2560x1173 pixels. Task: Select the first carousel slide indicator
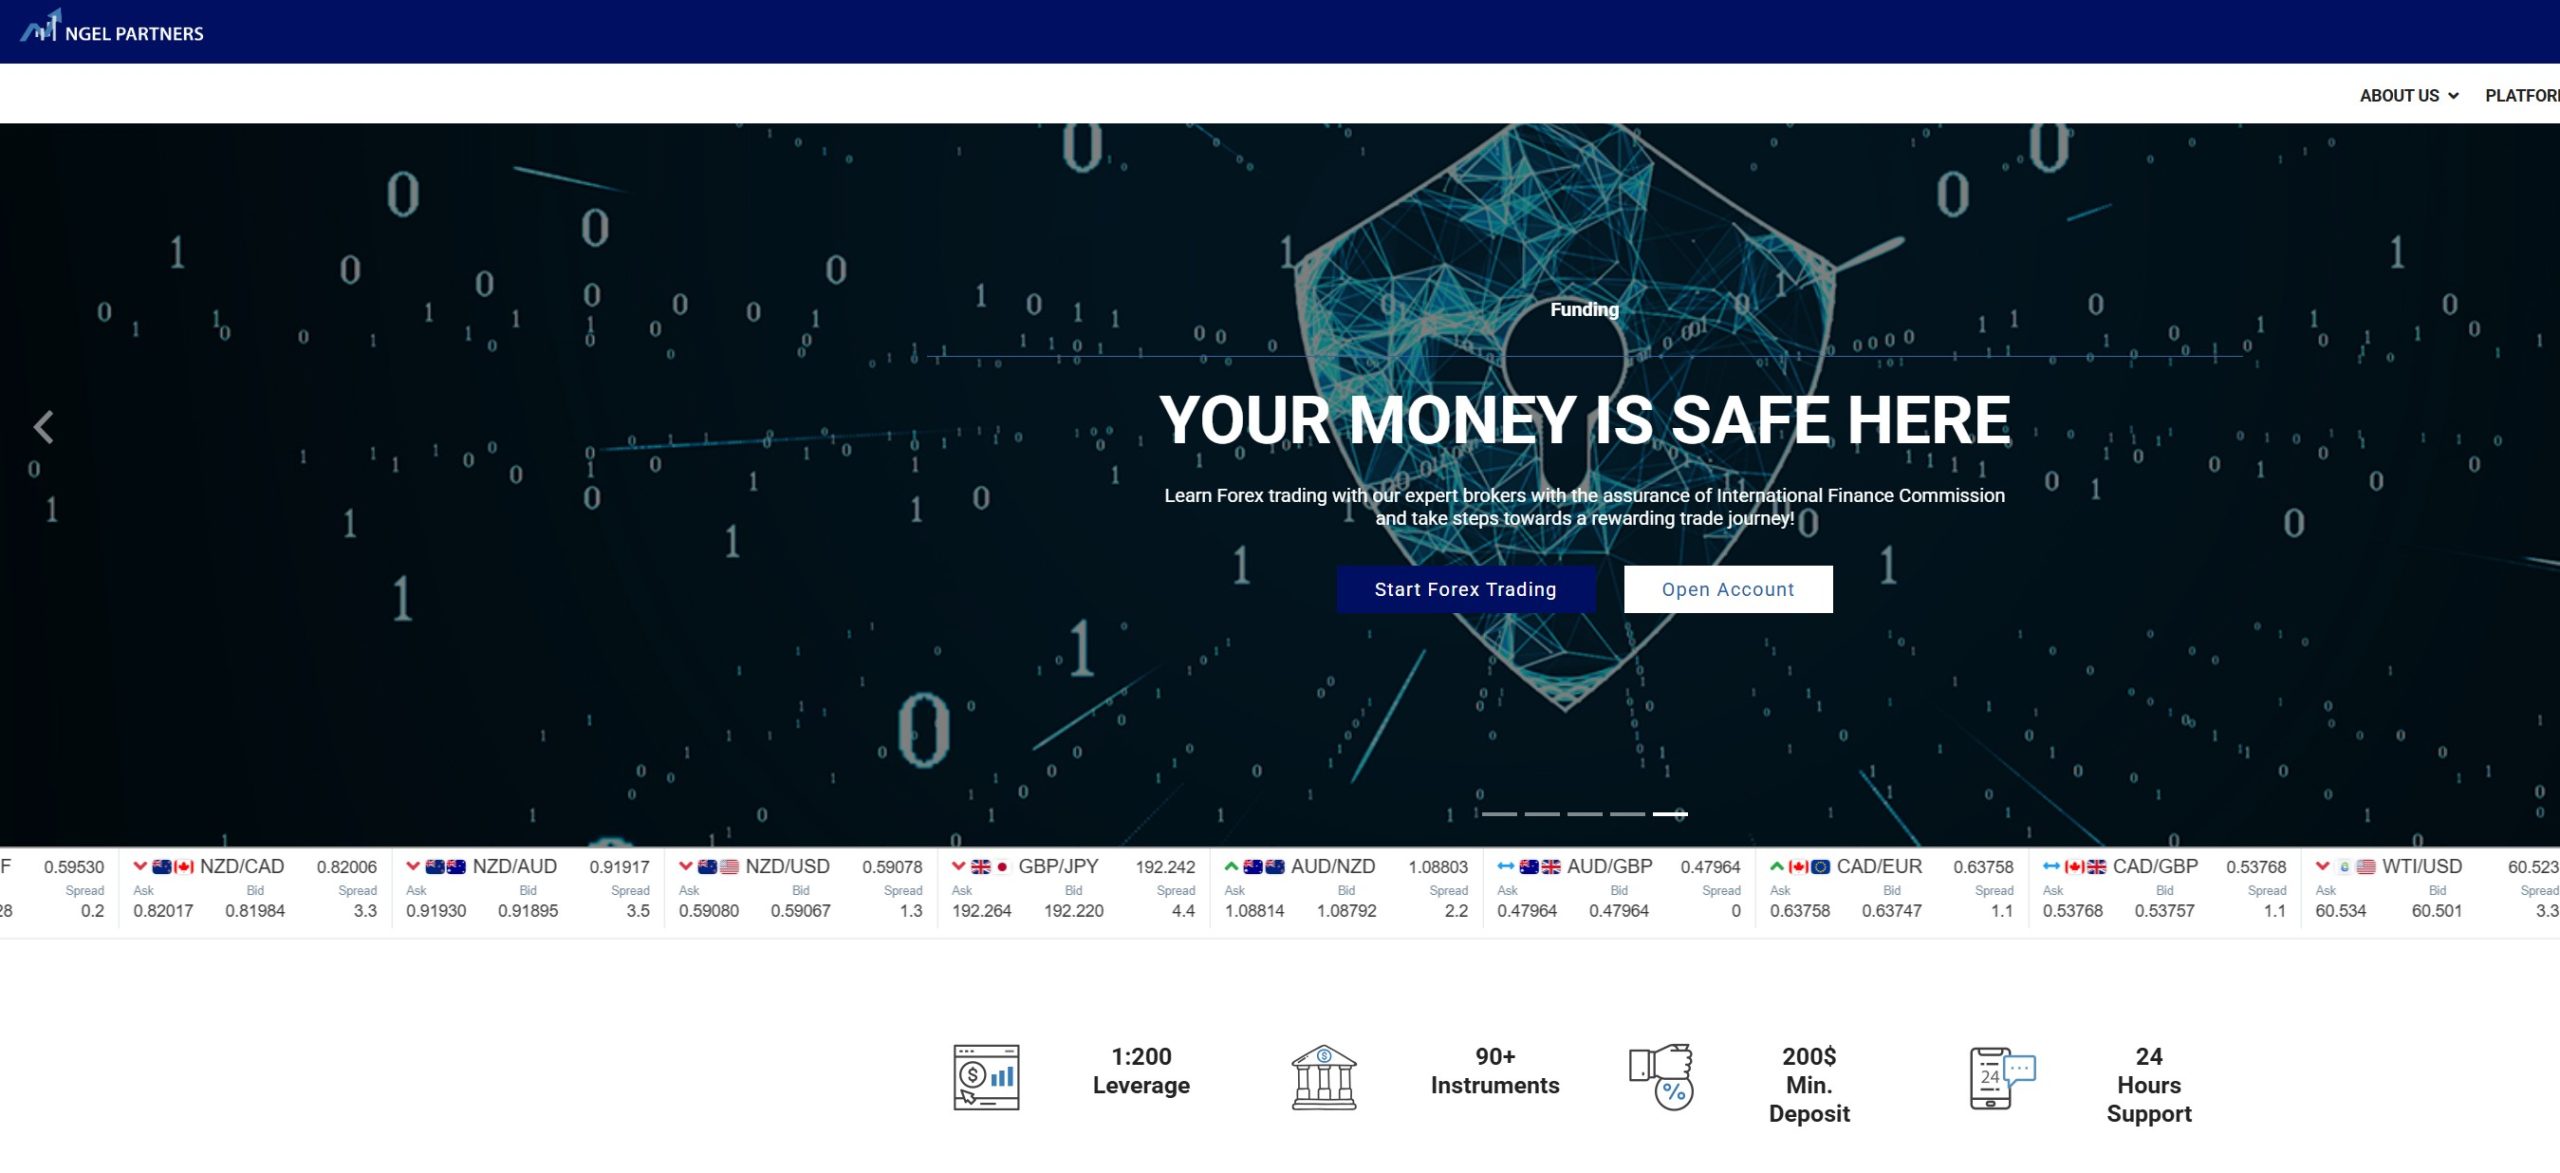pyautogui.click(x=1499, y=814)
